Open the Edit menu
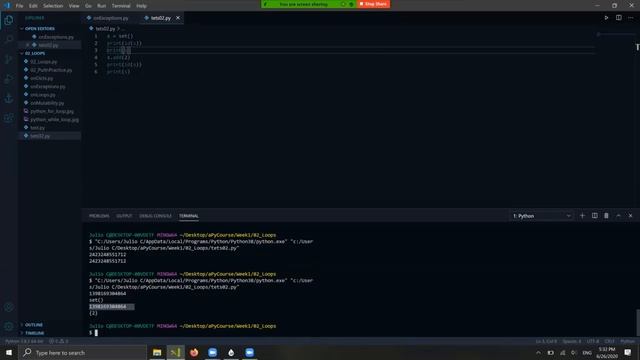Image resolution: width=640 pixels, height=360 pixels. tap(33, 6)
